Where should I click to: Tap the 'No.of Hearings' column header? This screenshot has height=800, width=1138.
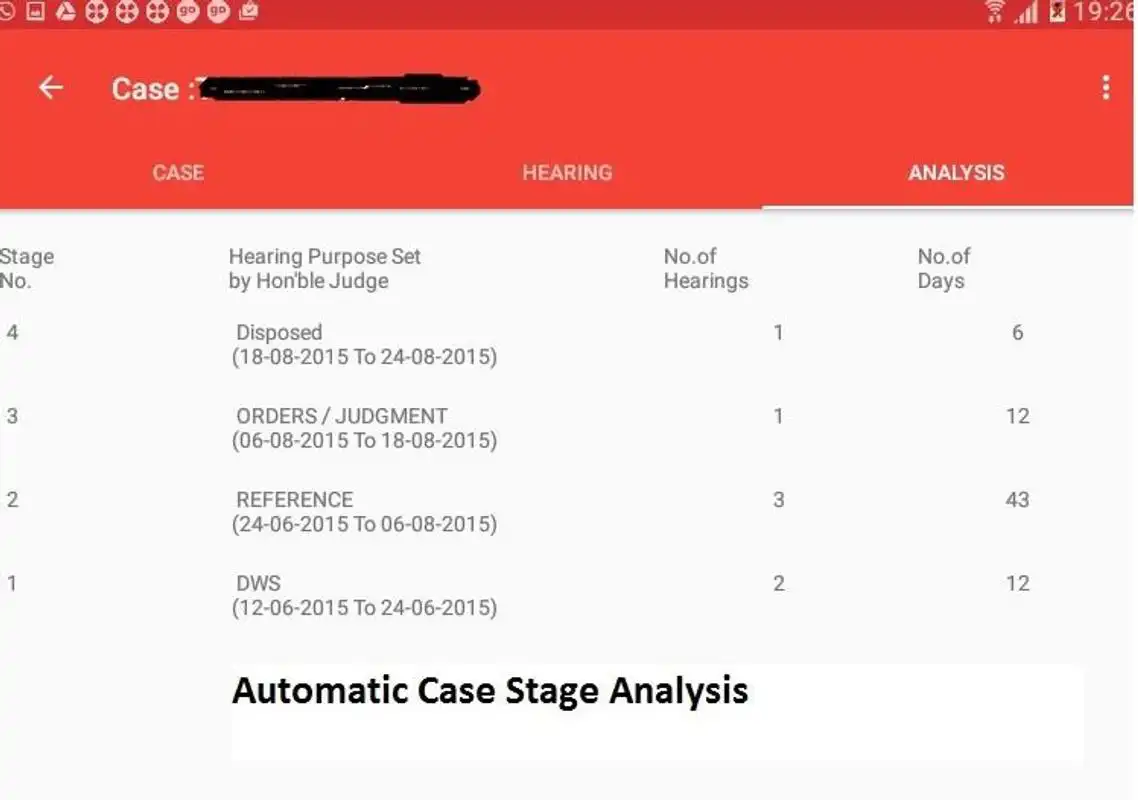tap(706, 268)
